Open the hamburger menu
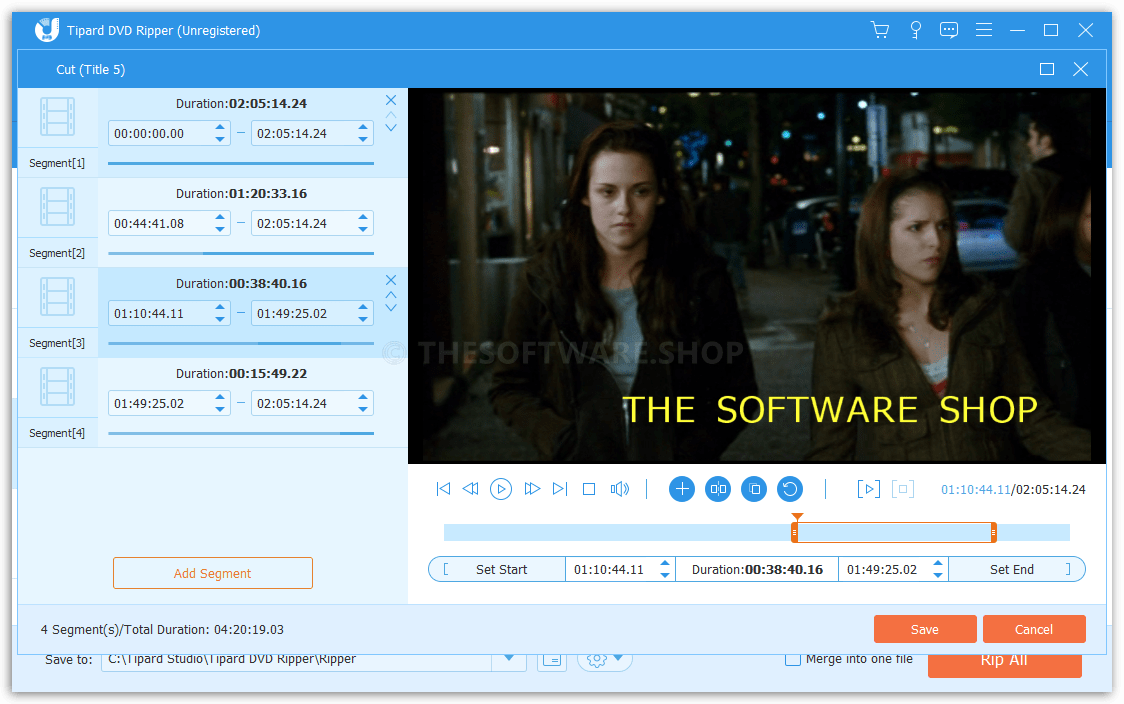Viewport: 1124px width, 704px height. (x=983, y=30)
